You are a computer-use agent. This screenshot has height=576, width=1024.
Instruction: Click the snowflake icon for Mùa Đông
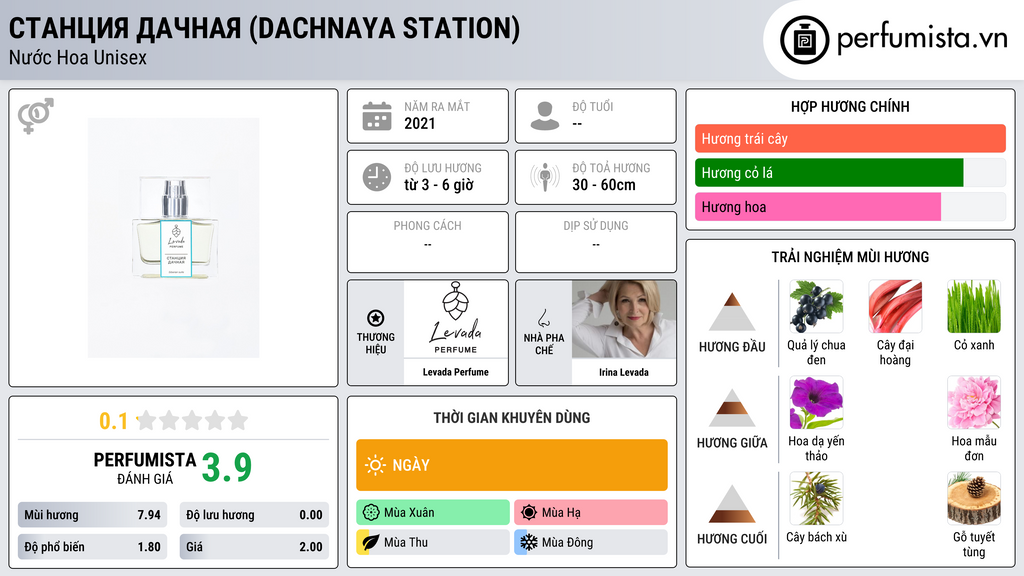(x=529, y=542)
